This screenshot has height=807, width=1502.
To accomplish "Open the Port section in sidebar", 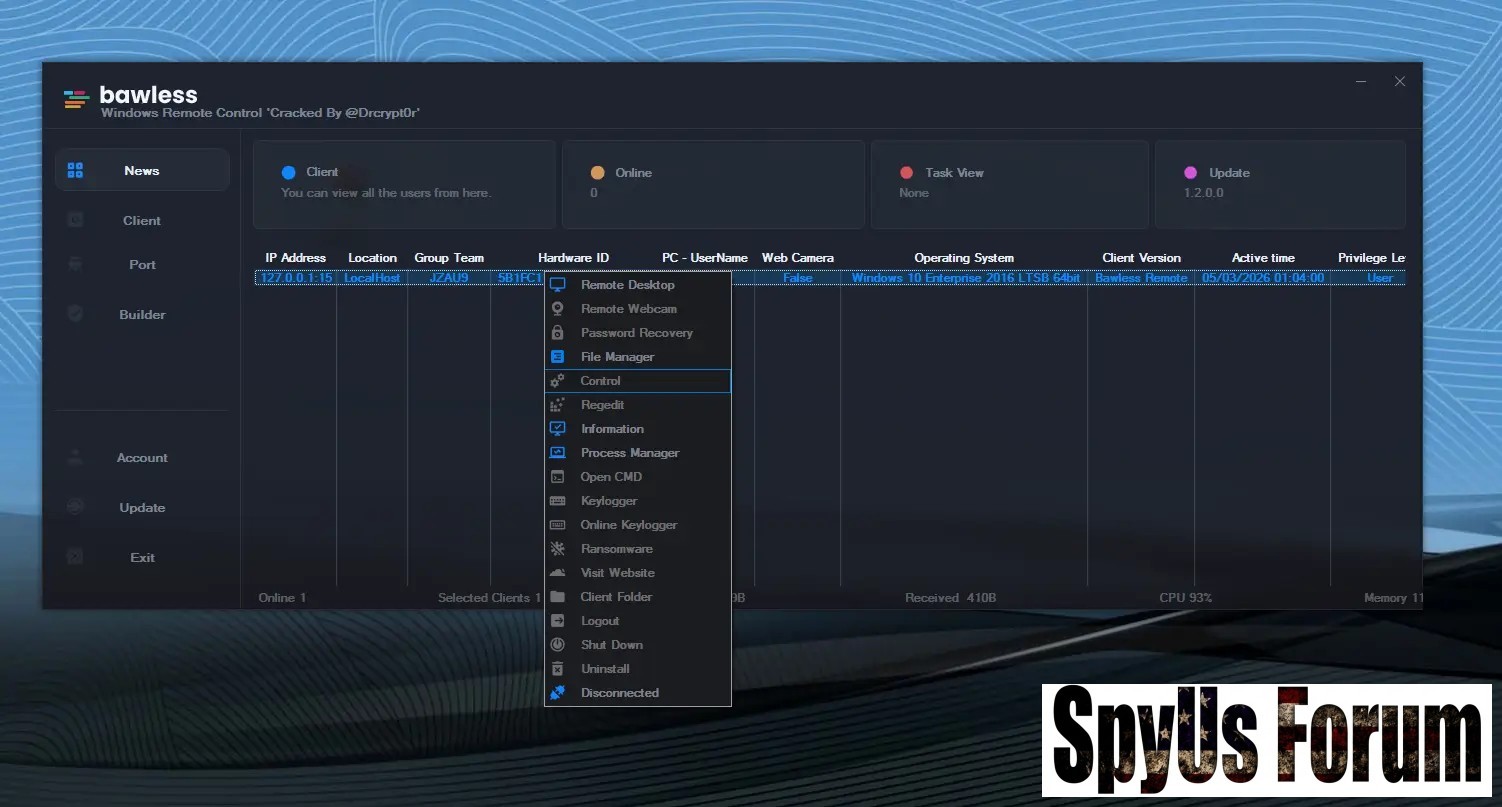I will [142, 265].
